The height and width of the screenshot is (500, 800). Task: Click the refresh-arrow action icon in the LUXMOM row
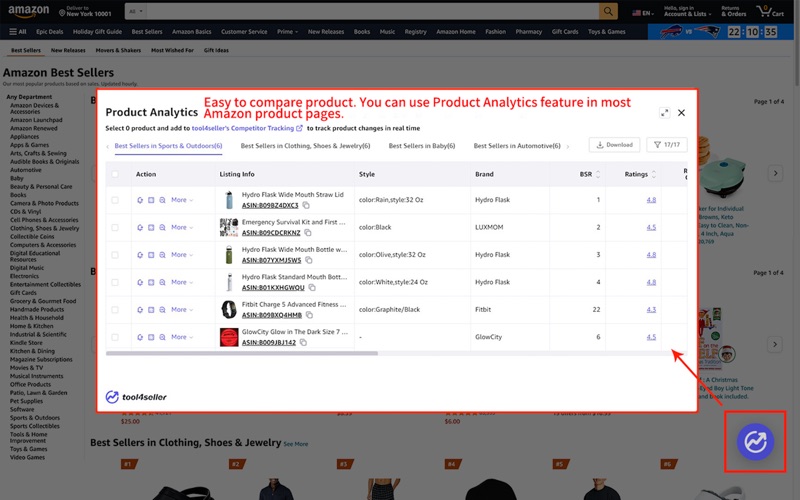point(140,228)
